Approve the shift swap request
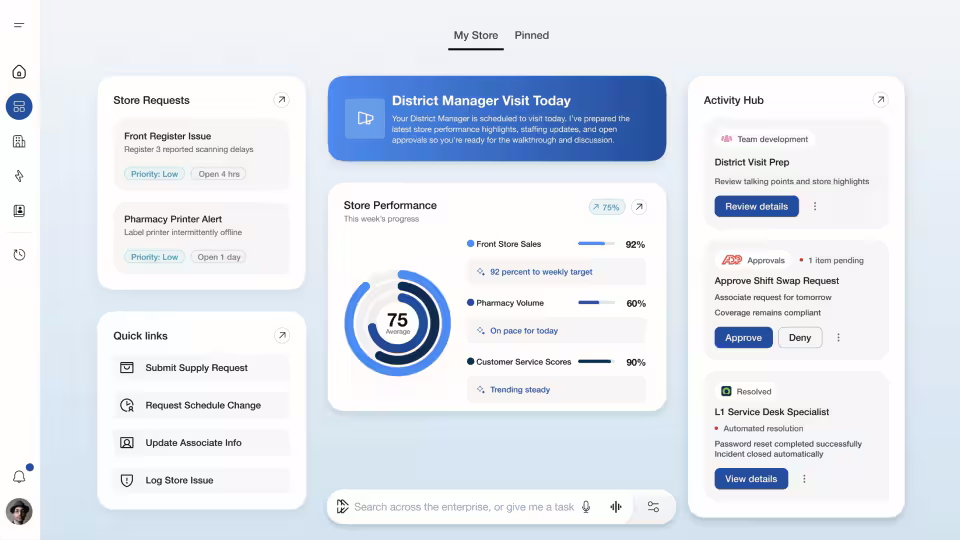 tap(743, 338)
